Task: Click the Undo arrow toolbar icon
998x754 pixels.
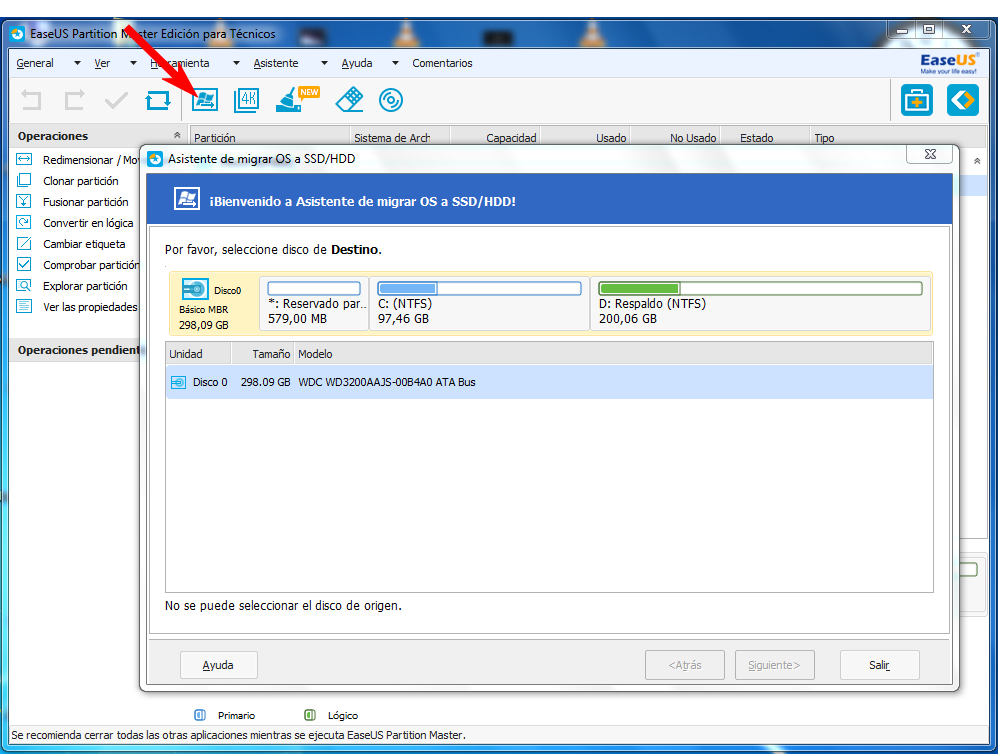Action: coord(31,101)
